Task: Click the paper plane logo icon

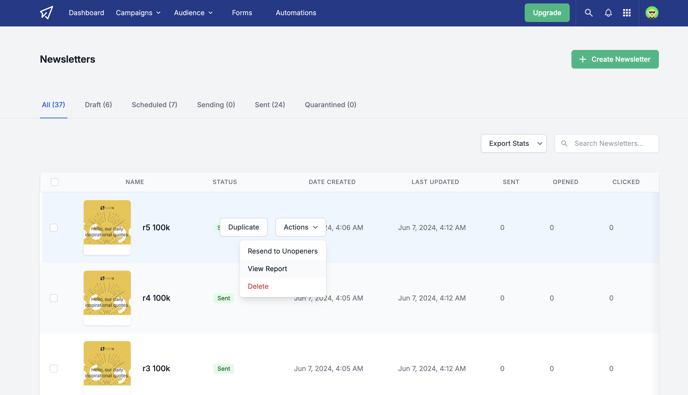Action: point(47,13)
